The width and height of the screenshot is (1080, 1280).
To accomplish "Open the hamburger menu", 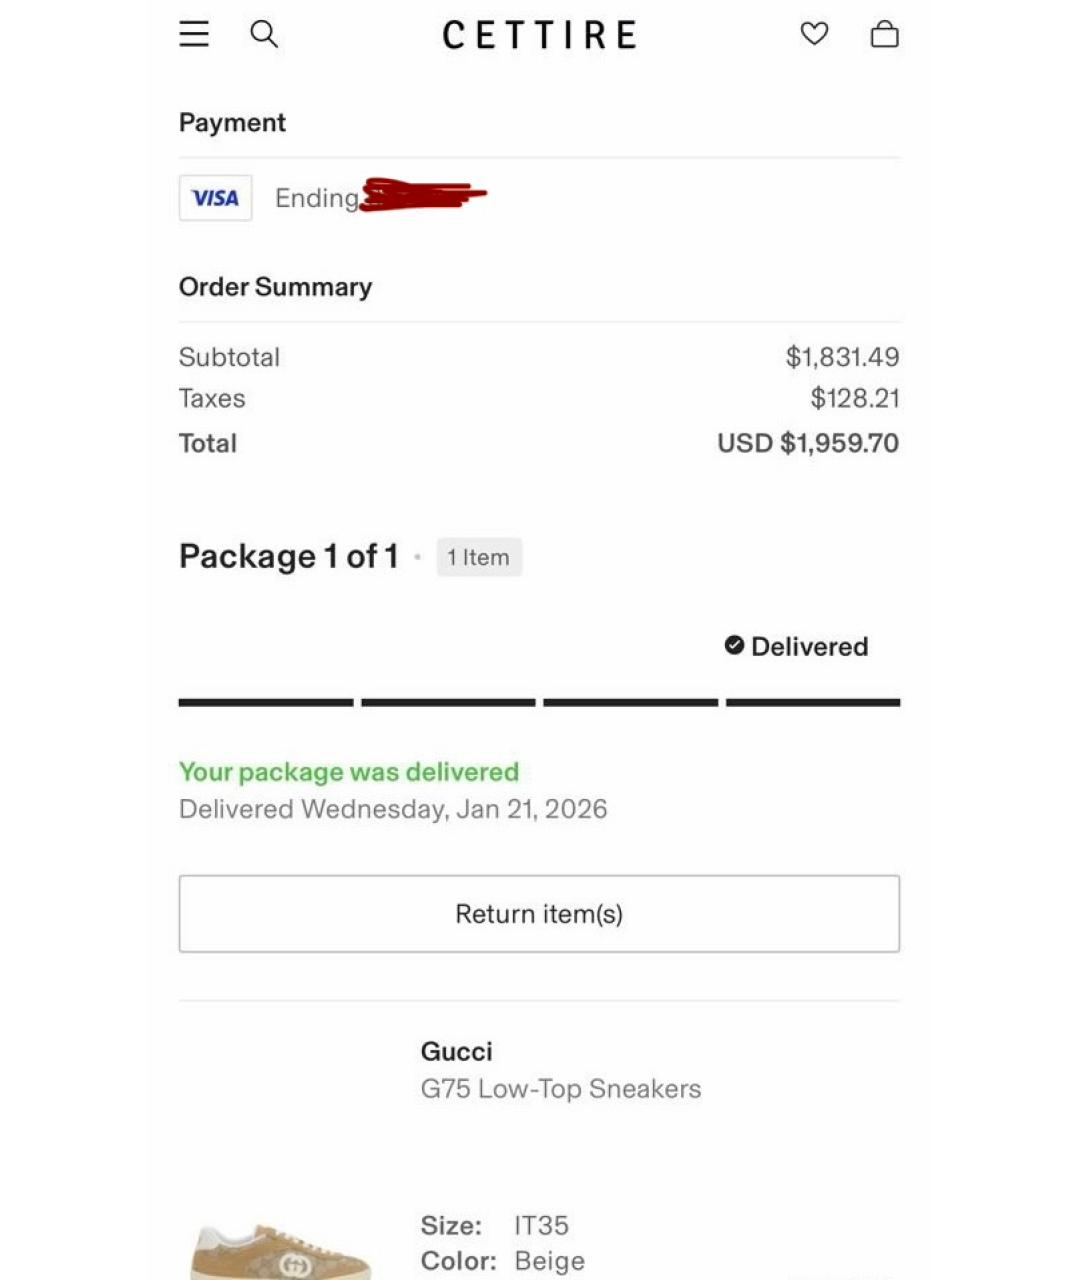I will pos(194,34).
